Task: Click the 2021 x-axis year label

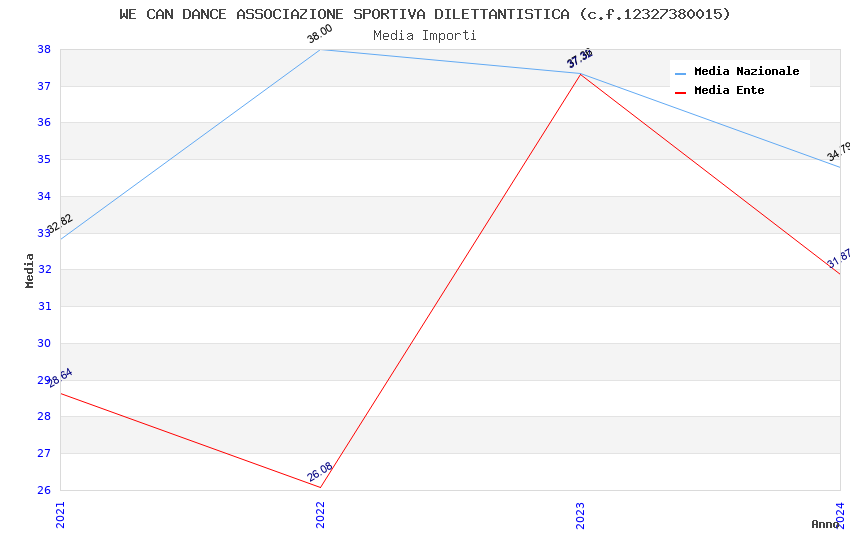Action: (x=60, y=515)
